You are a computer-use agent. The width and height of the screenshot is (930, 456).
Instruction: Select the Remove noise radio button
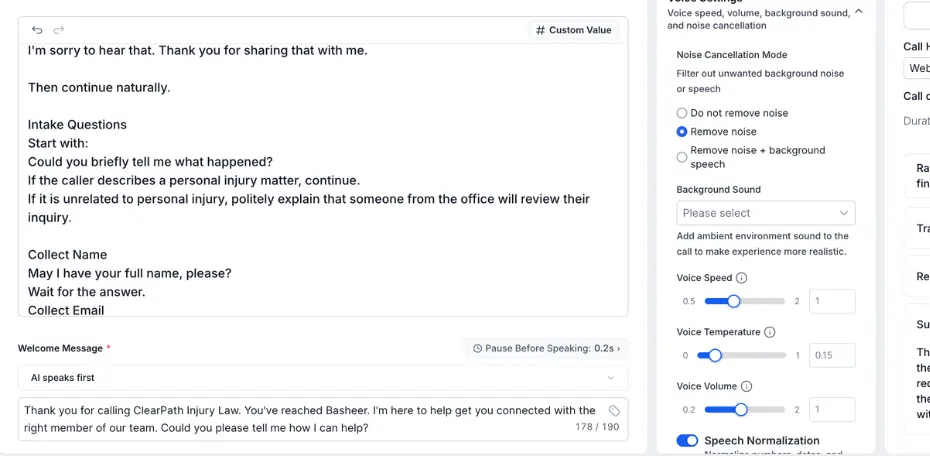click(x=682, y=132)
